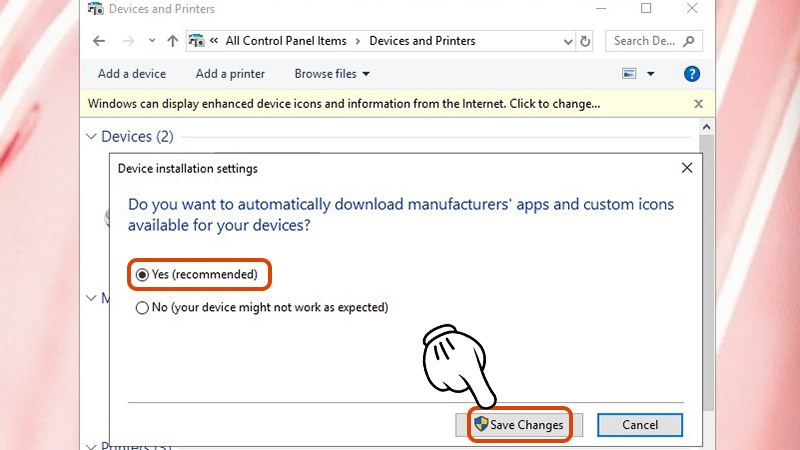Screen dimensions: 800x450
Task: Select the No radio option
Action: (x=142, y=308)
